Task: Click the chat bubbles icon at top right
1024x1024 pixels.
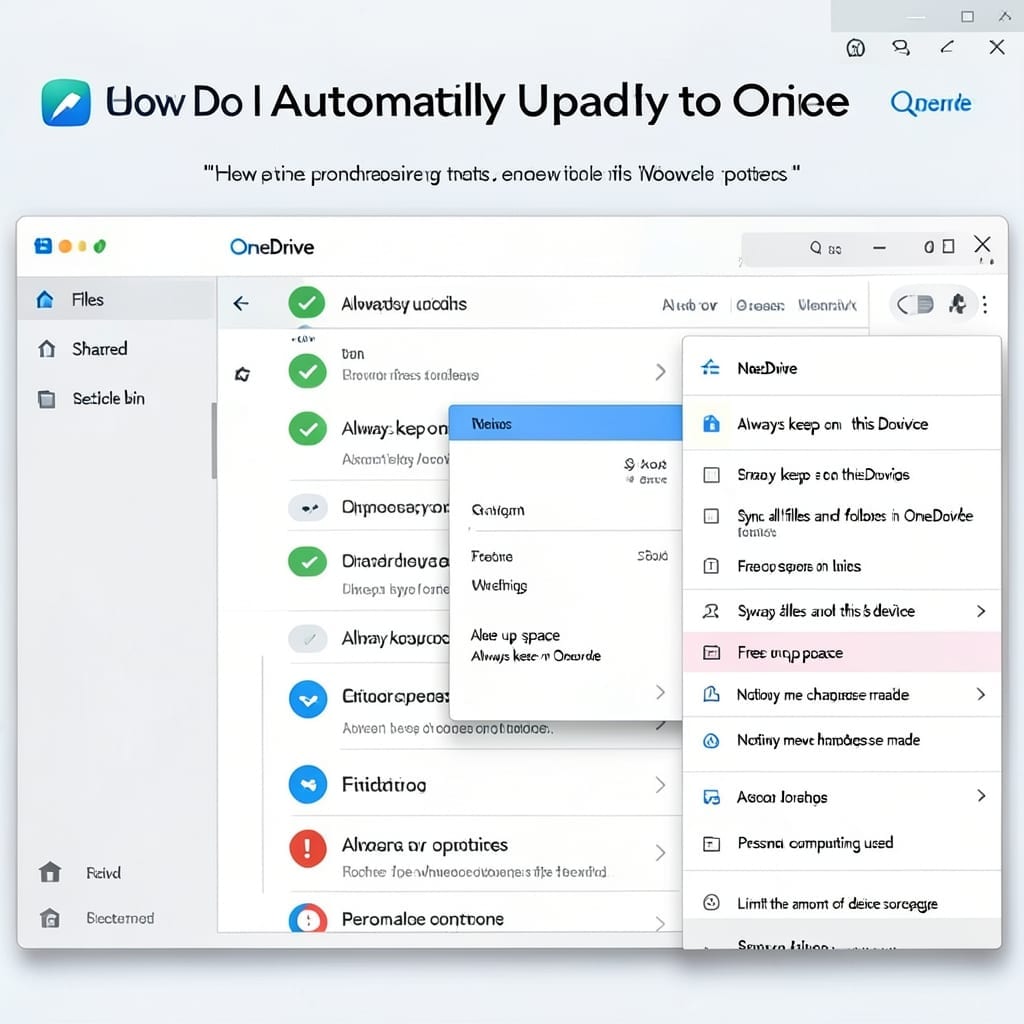Action: click(901, 48)
